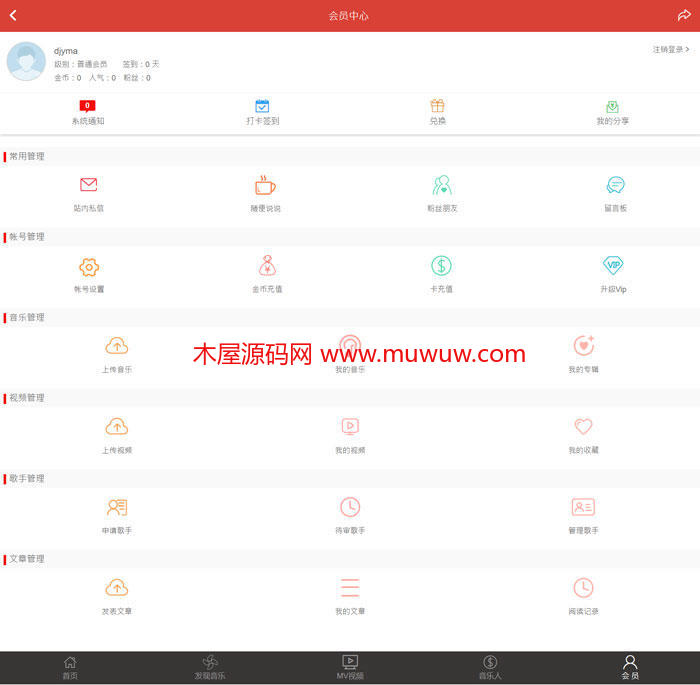
Task: Switch to the 首页 home tab
Action: [70, 667]
